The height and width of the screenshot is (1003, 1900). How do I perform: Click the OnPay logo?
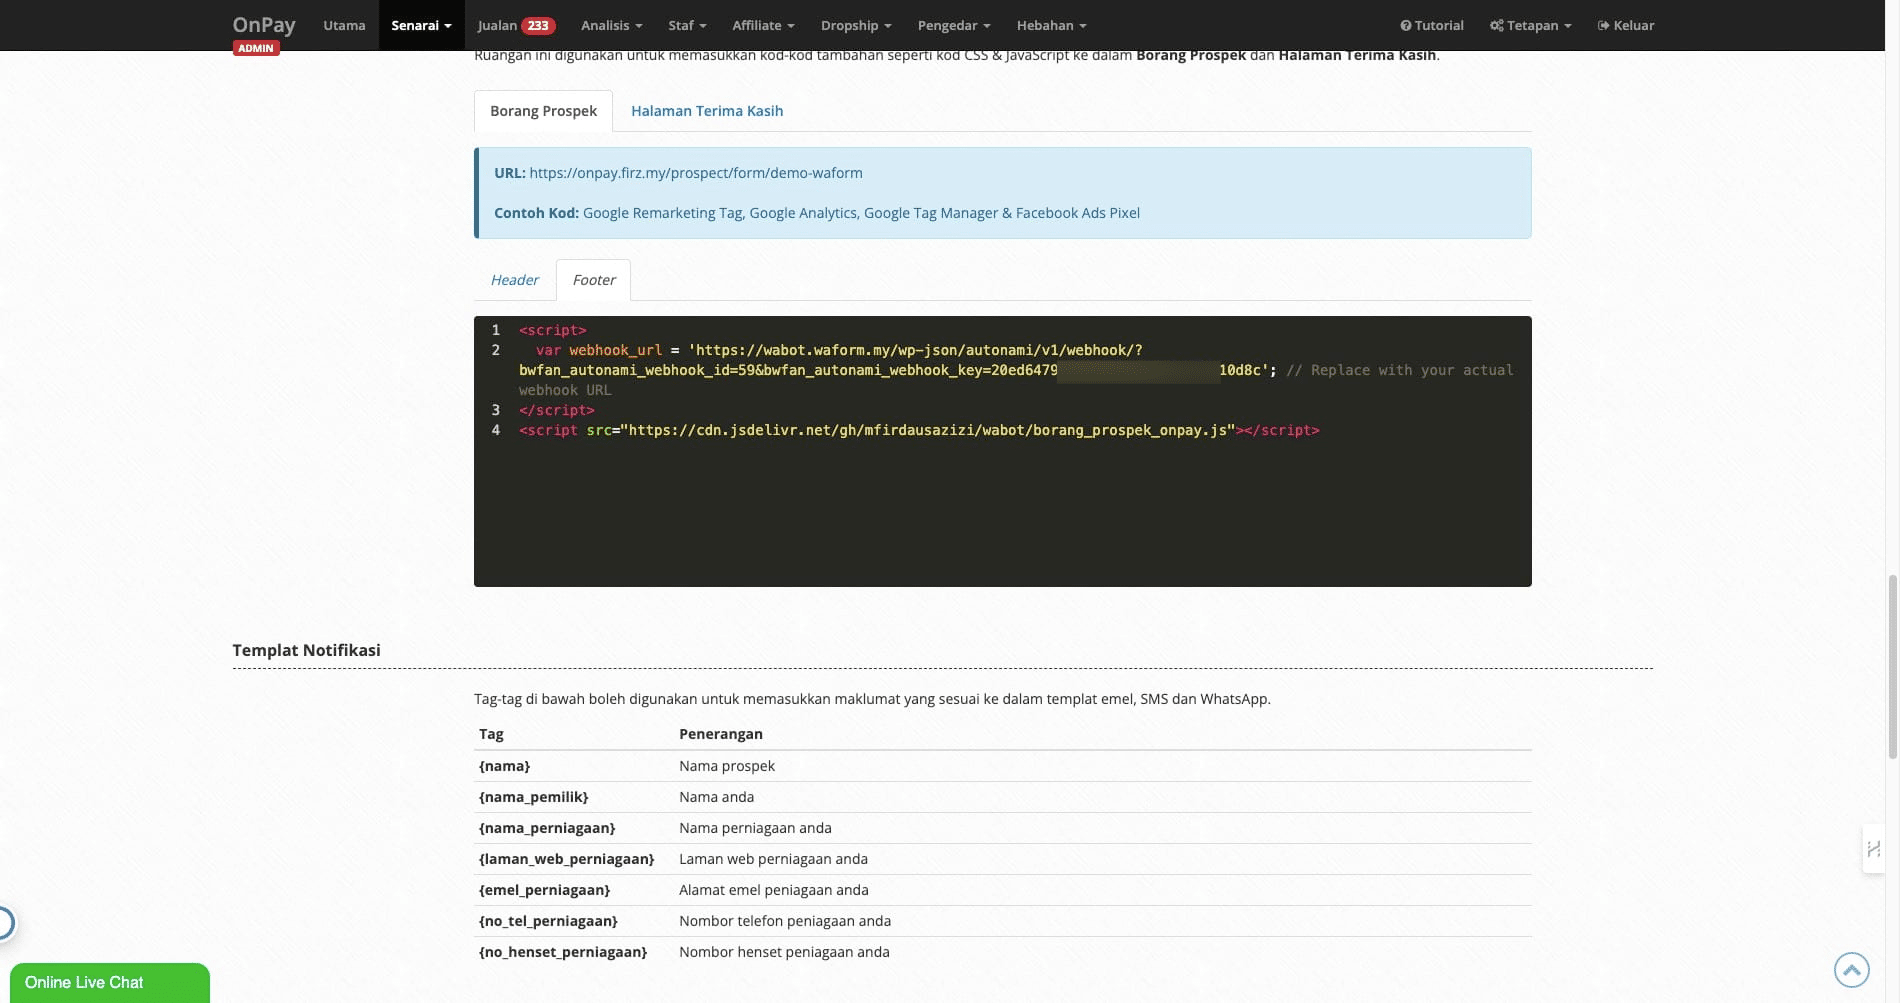264,24
